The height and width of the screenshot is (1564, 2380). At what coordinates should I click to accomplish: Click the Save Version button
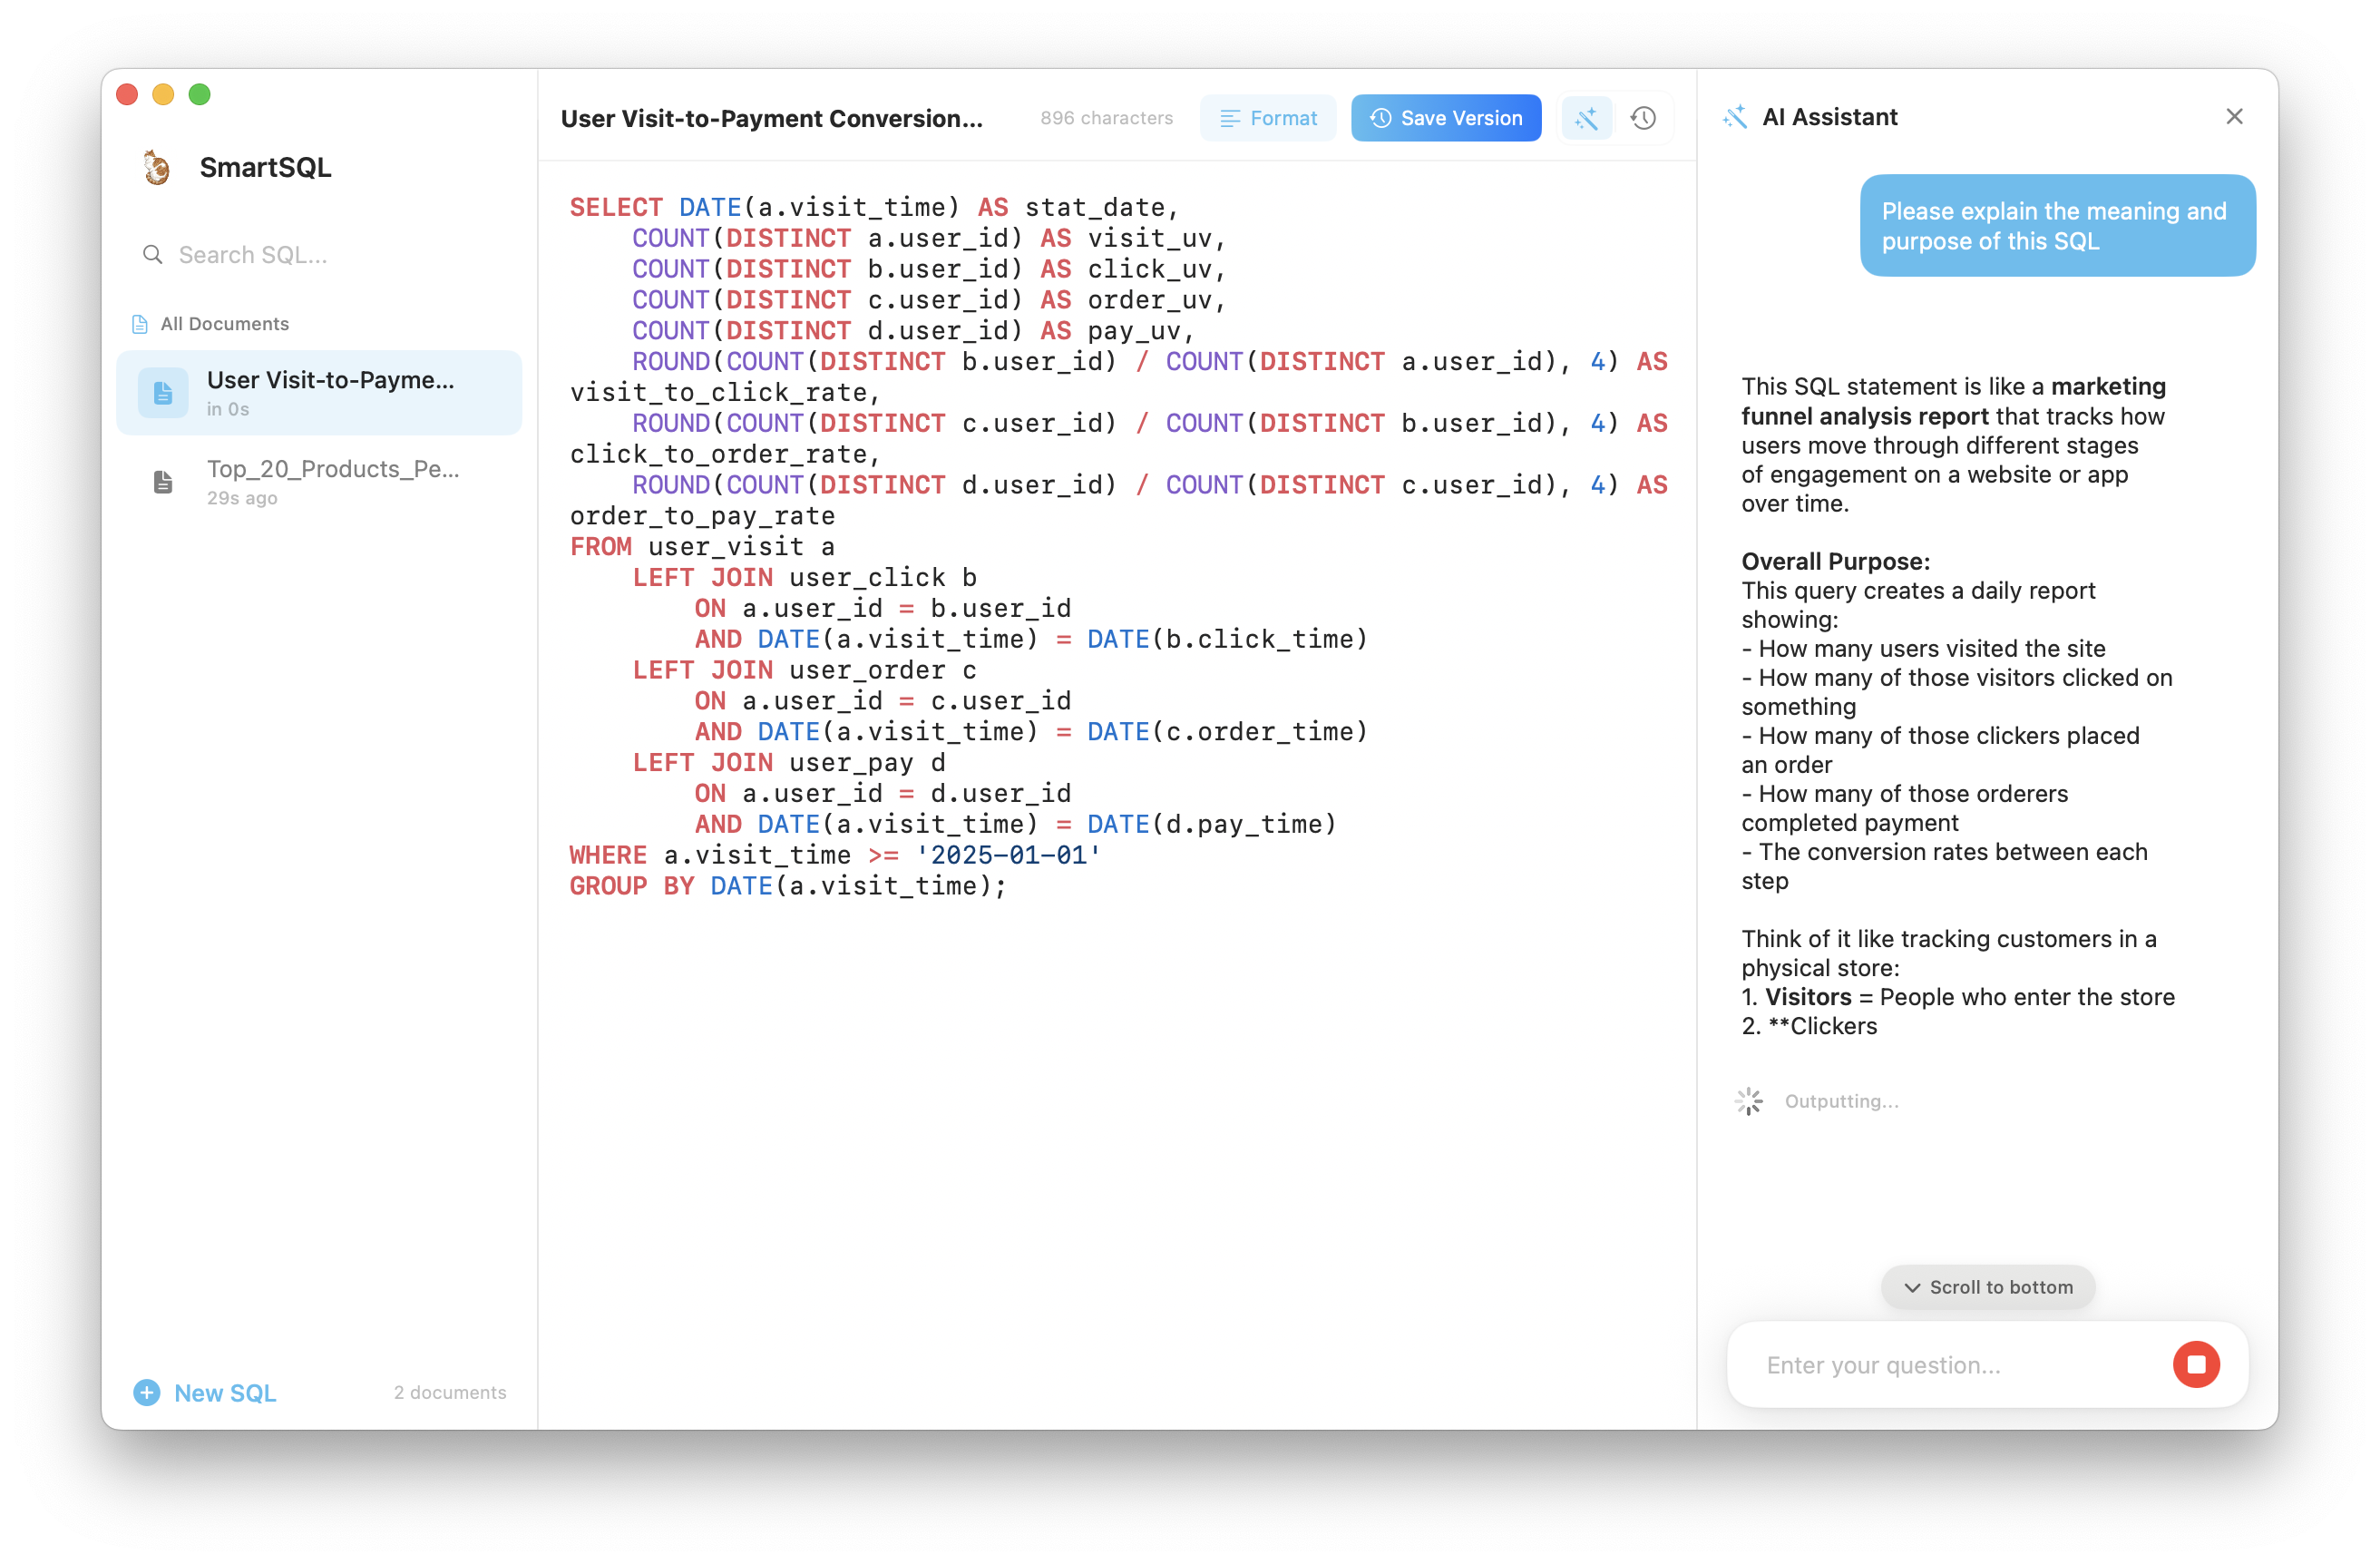1445,118
